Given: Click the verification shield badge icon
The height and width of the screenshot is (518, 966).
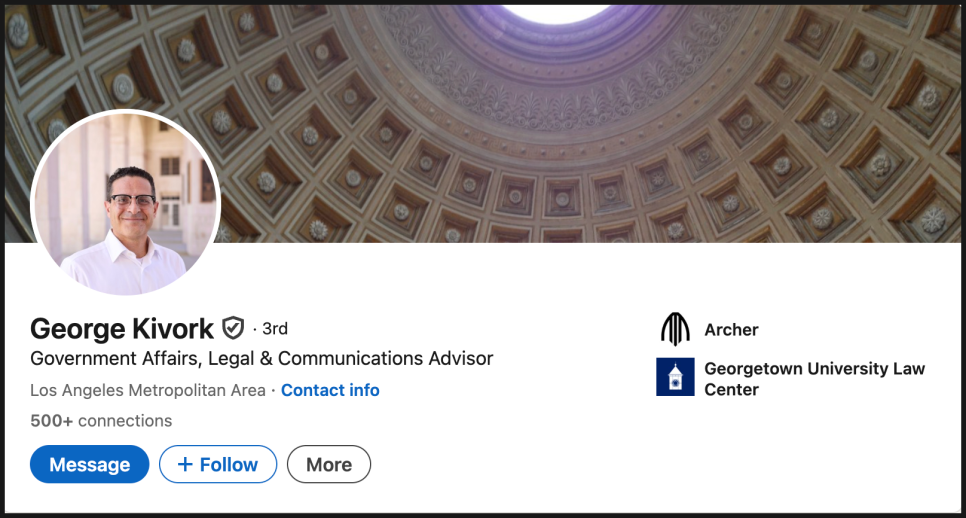Looking at the screenshot, I should click(x=233, y=328).
